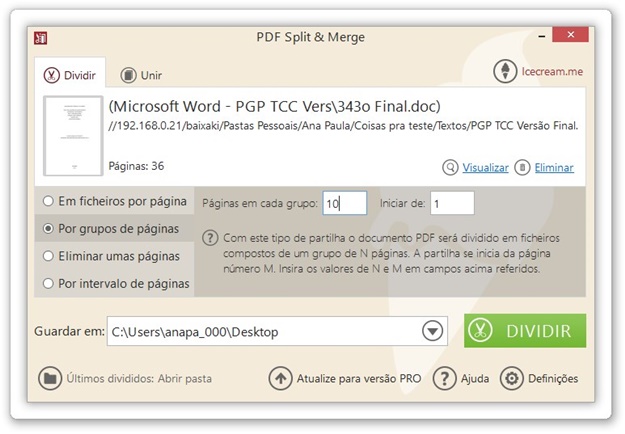Click the folder icon for Últimos divididos
Screen dimensions: 625x434
click(50, 378)
